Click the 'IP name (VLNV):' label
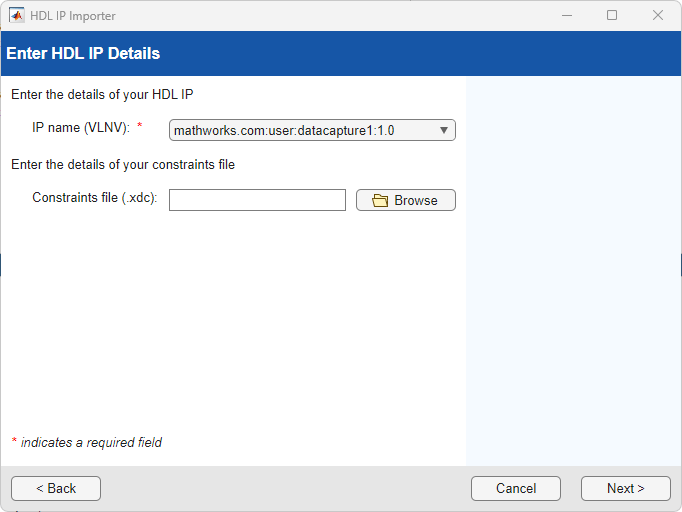Screen dimensions: 682x512 coord(81,128)
